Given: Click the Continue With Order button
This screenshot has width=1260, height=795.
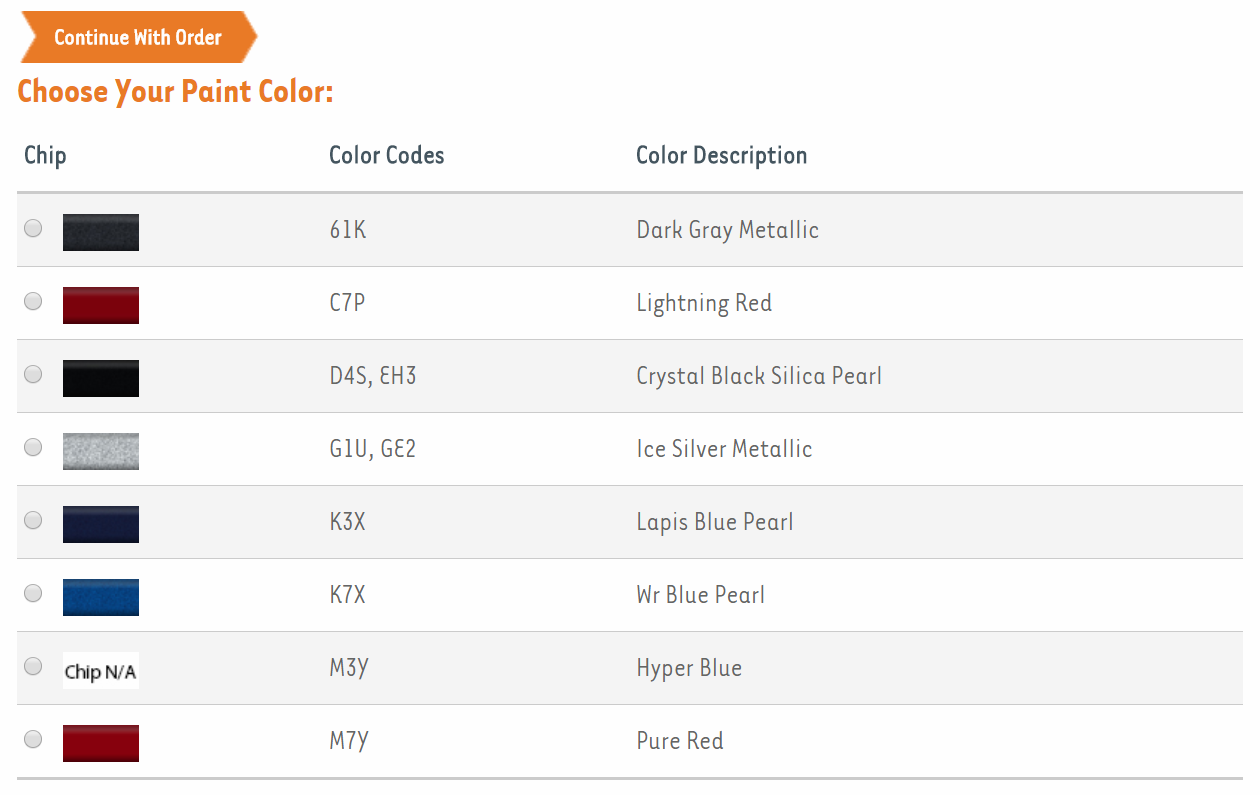Looking at the screenshot, I should click(138, 38).
